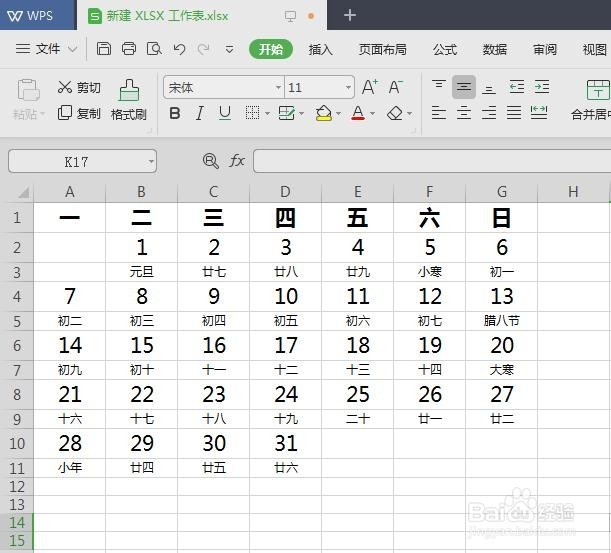The width and height of the screenshot is (611, 553).
Task: Toggle Italic formatting
Action: tap(200, 113)
